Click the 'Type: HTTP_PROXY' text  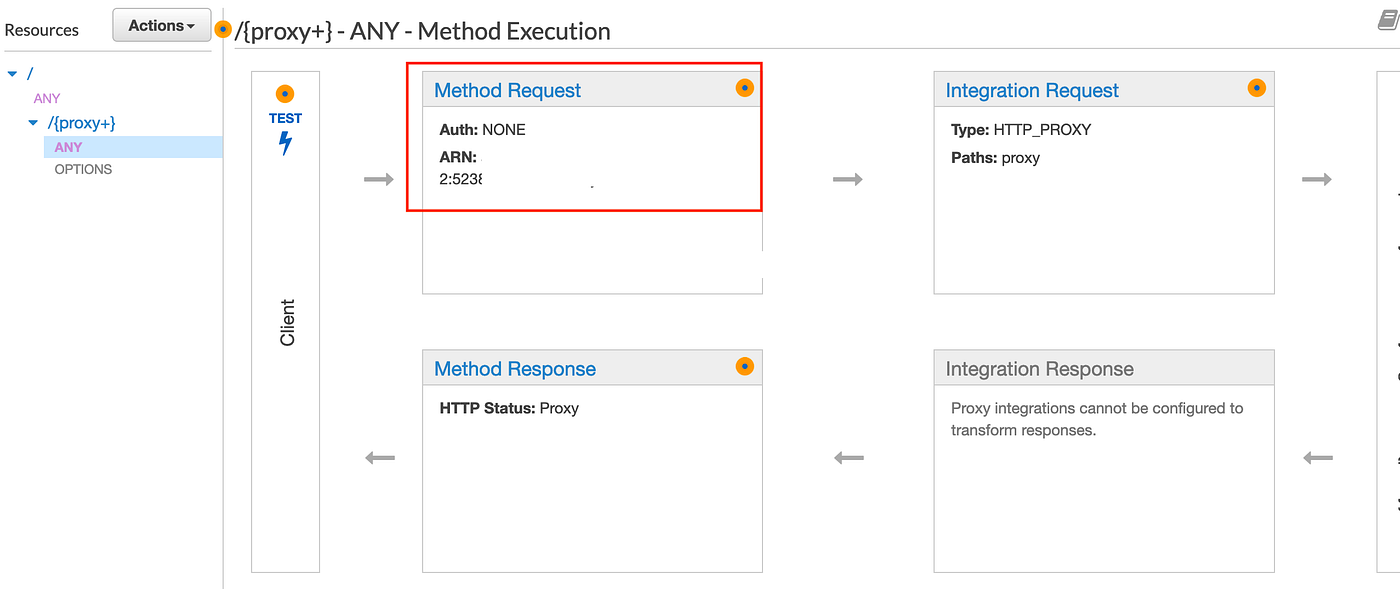[x=1021, y=129]
